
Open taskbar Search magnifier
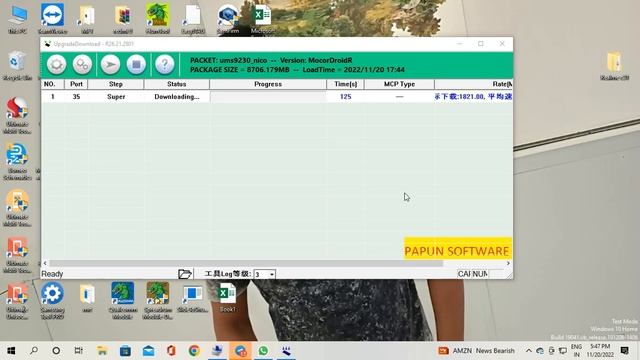tap(34, 351)
